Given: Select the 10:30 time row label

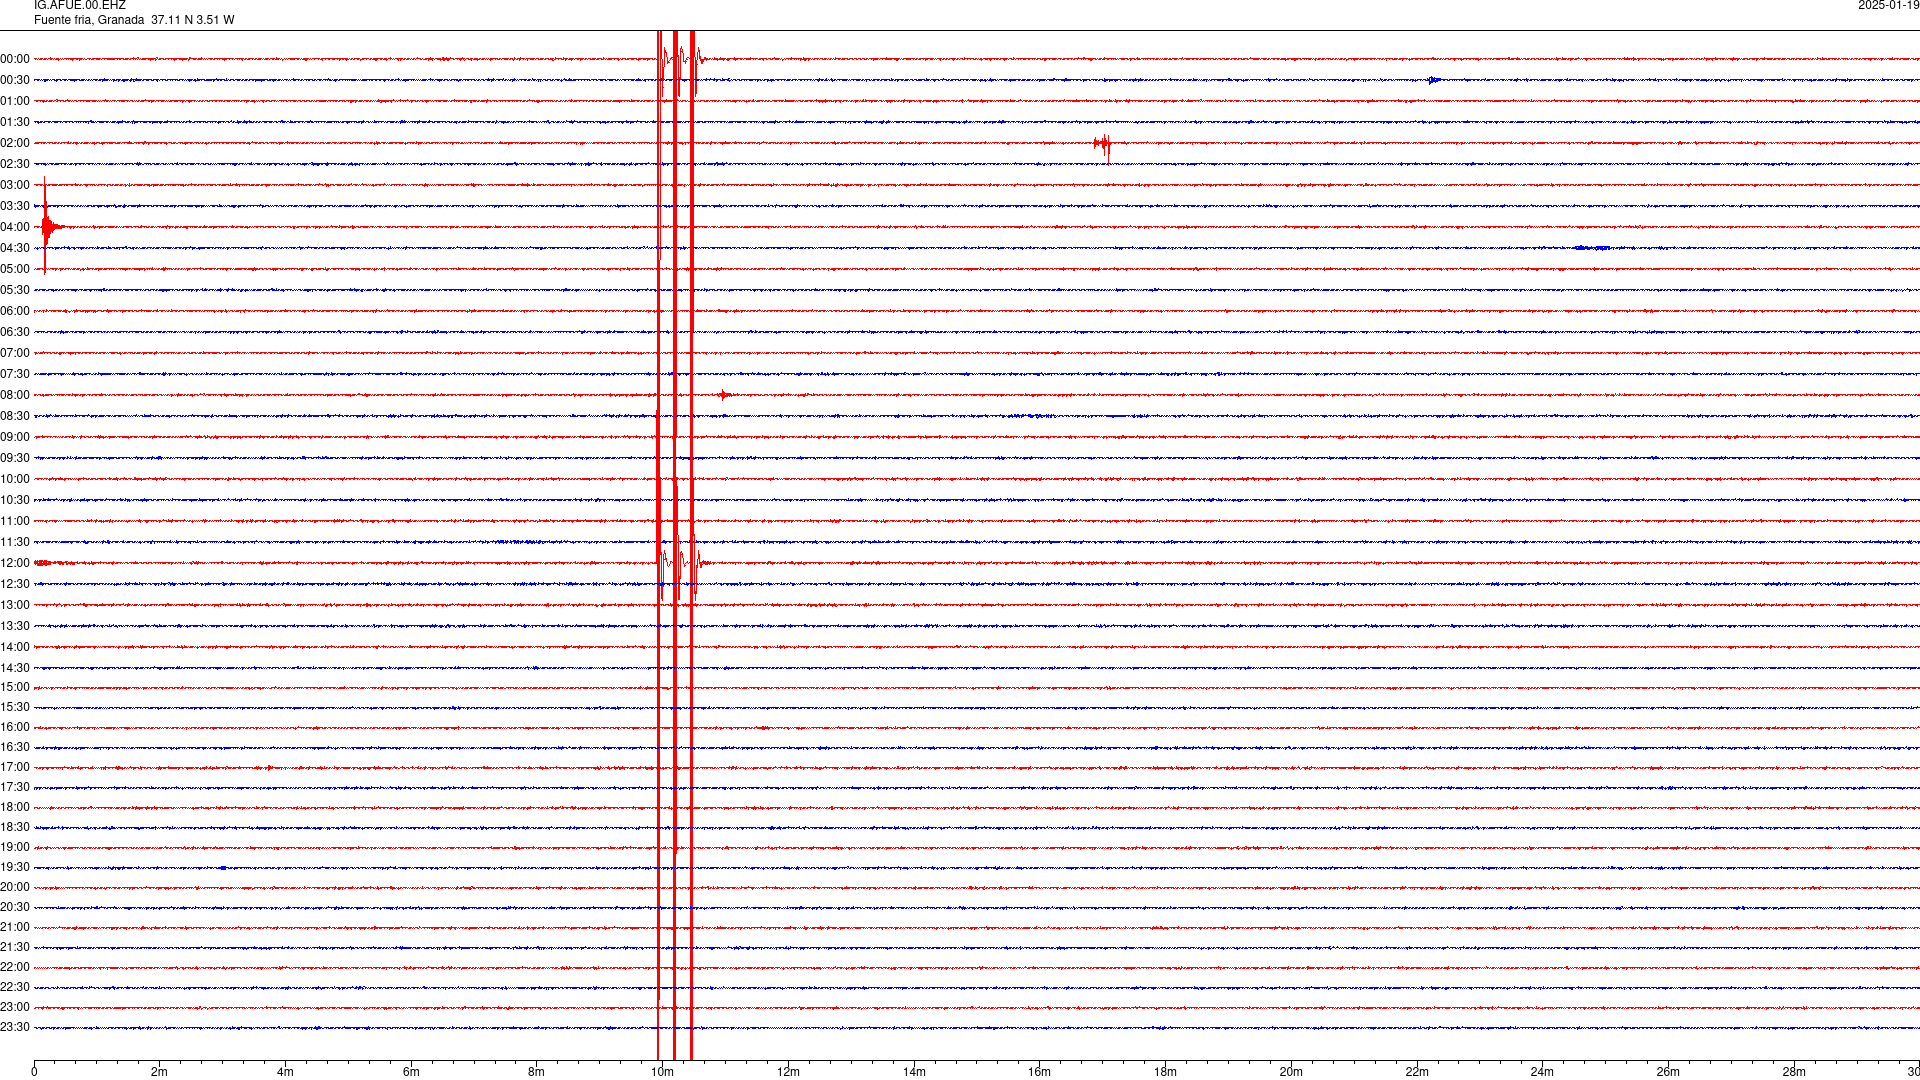Looking at the screenshot, I should (15, 500).
